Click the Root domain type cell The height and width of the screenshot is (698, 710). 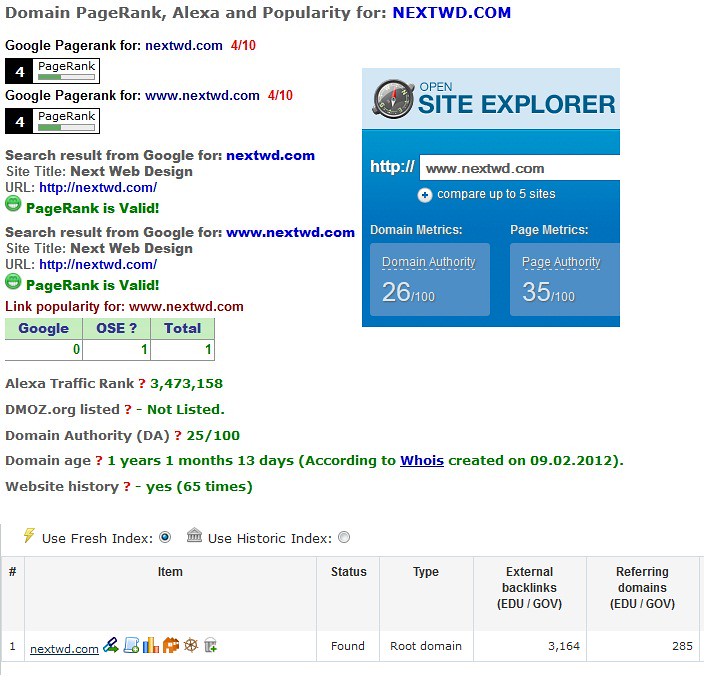(x=426, y=646)
